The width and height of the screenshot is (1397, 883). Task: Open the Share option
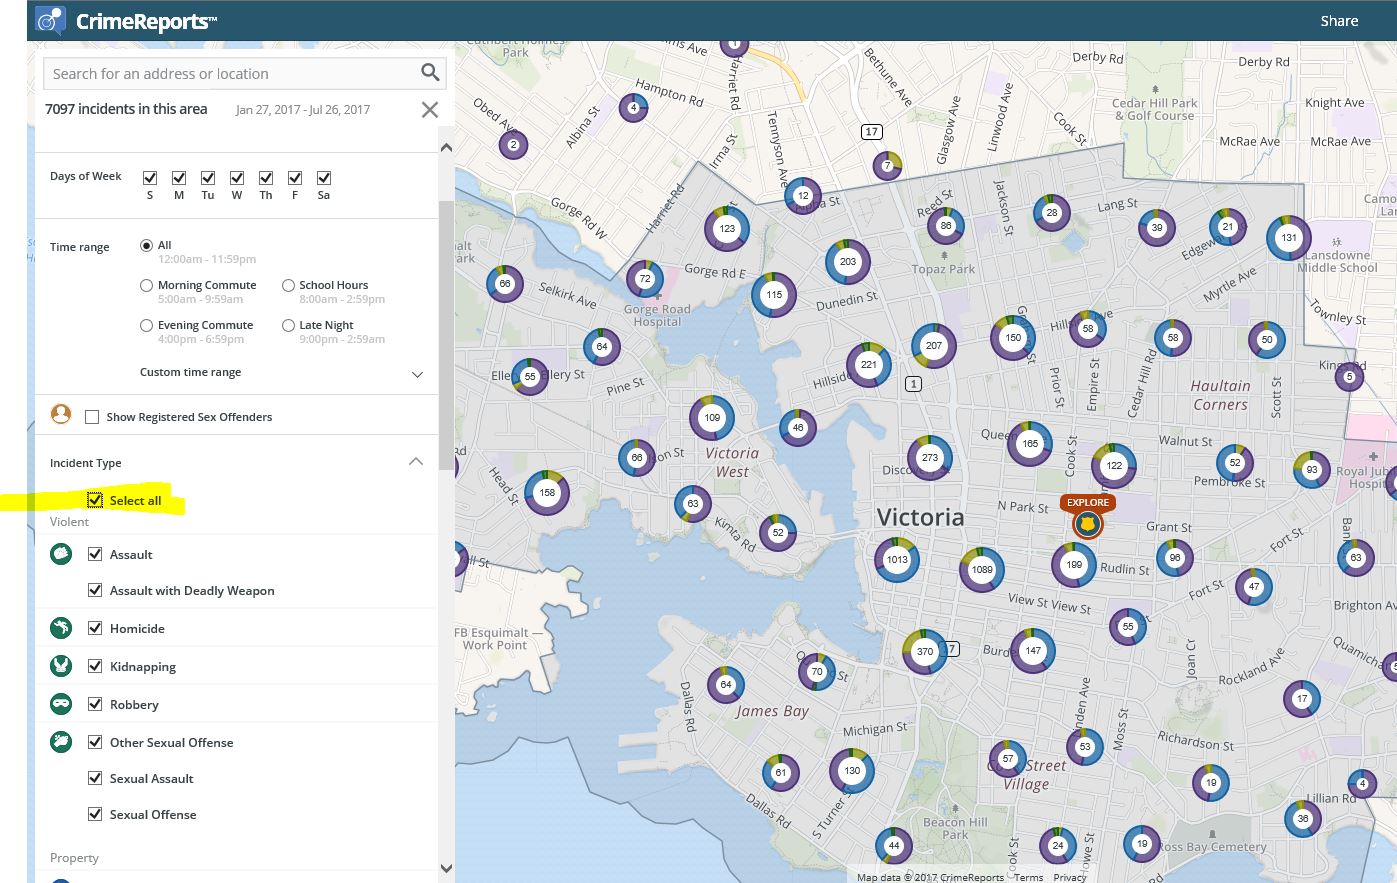click(1339, 21)
